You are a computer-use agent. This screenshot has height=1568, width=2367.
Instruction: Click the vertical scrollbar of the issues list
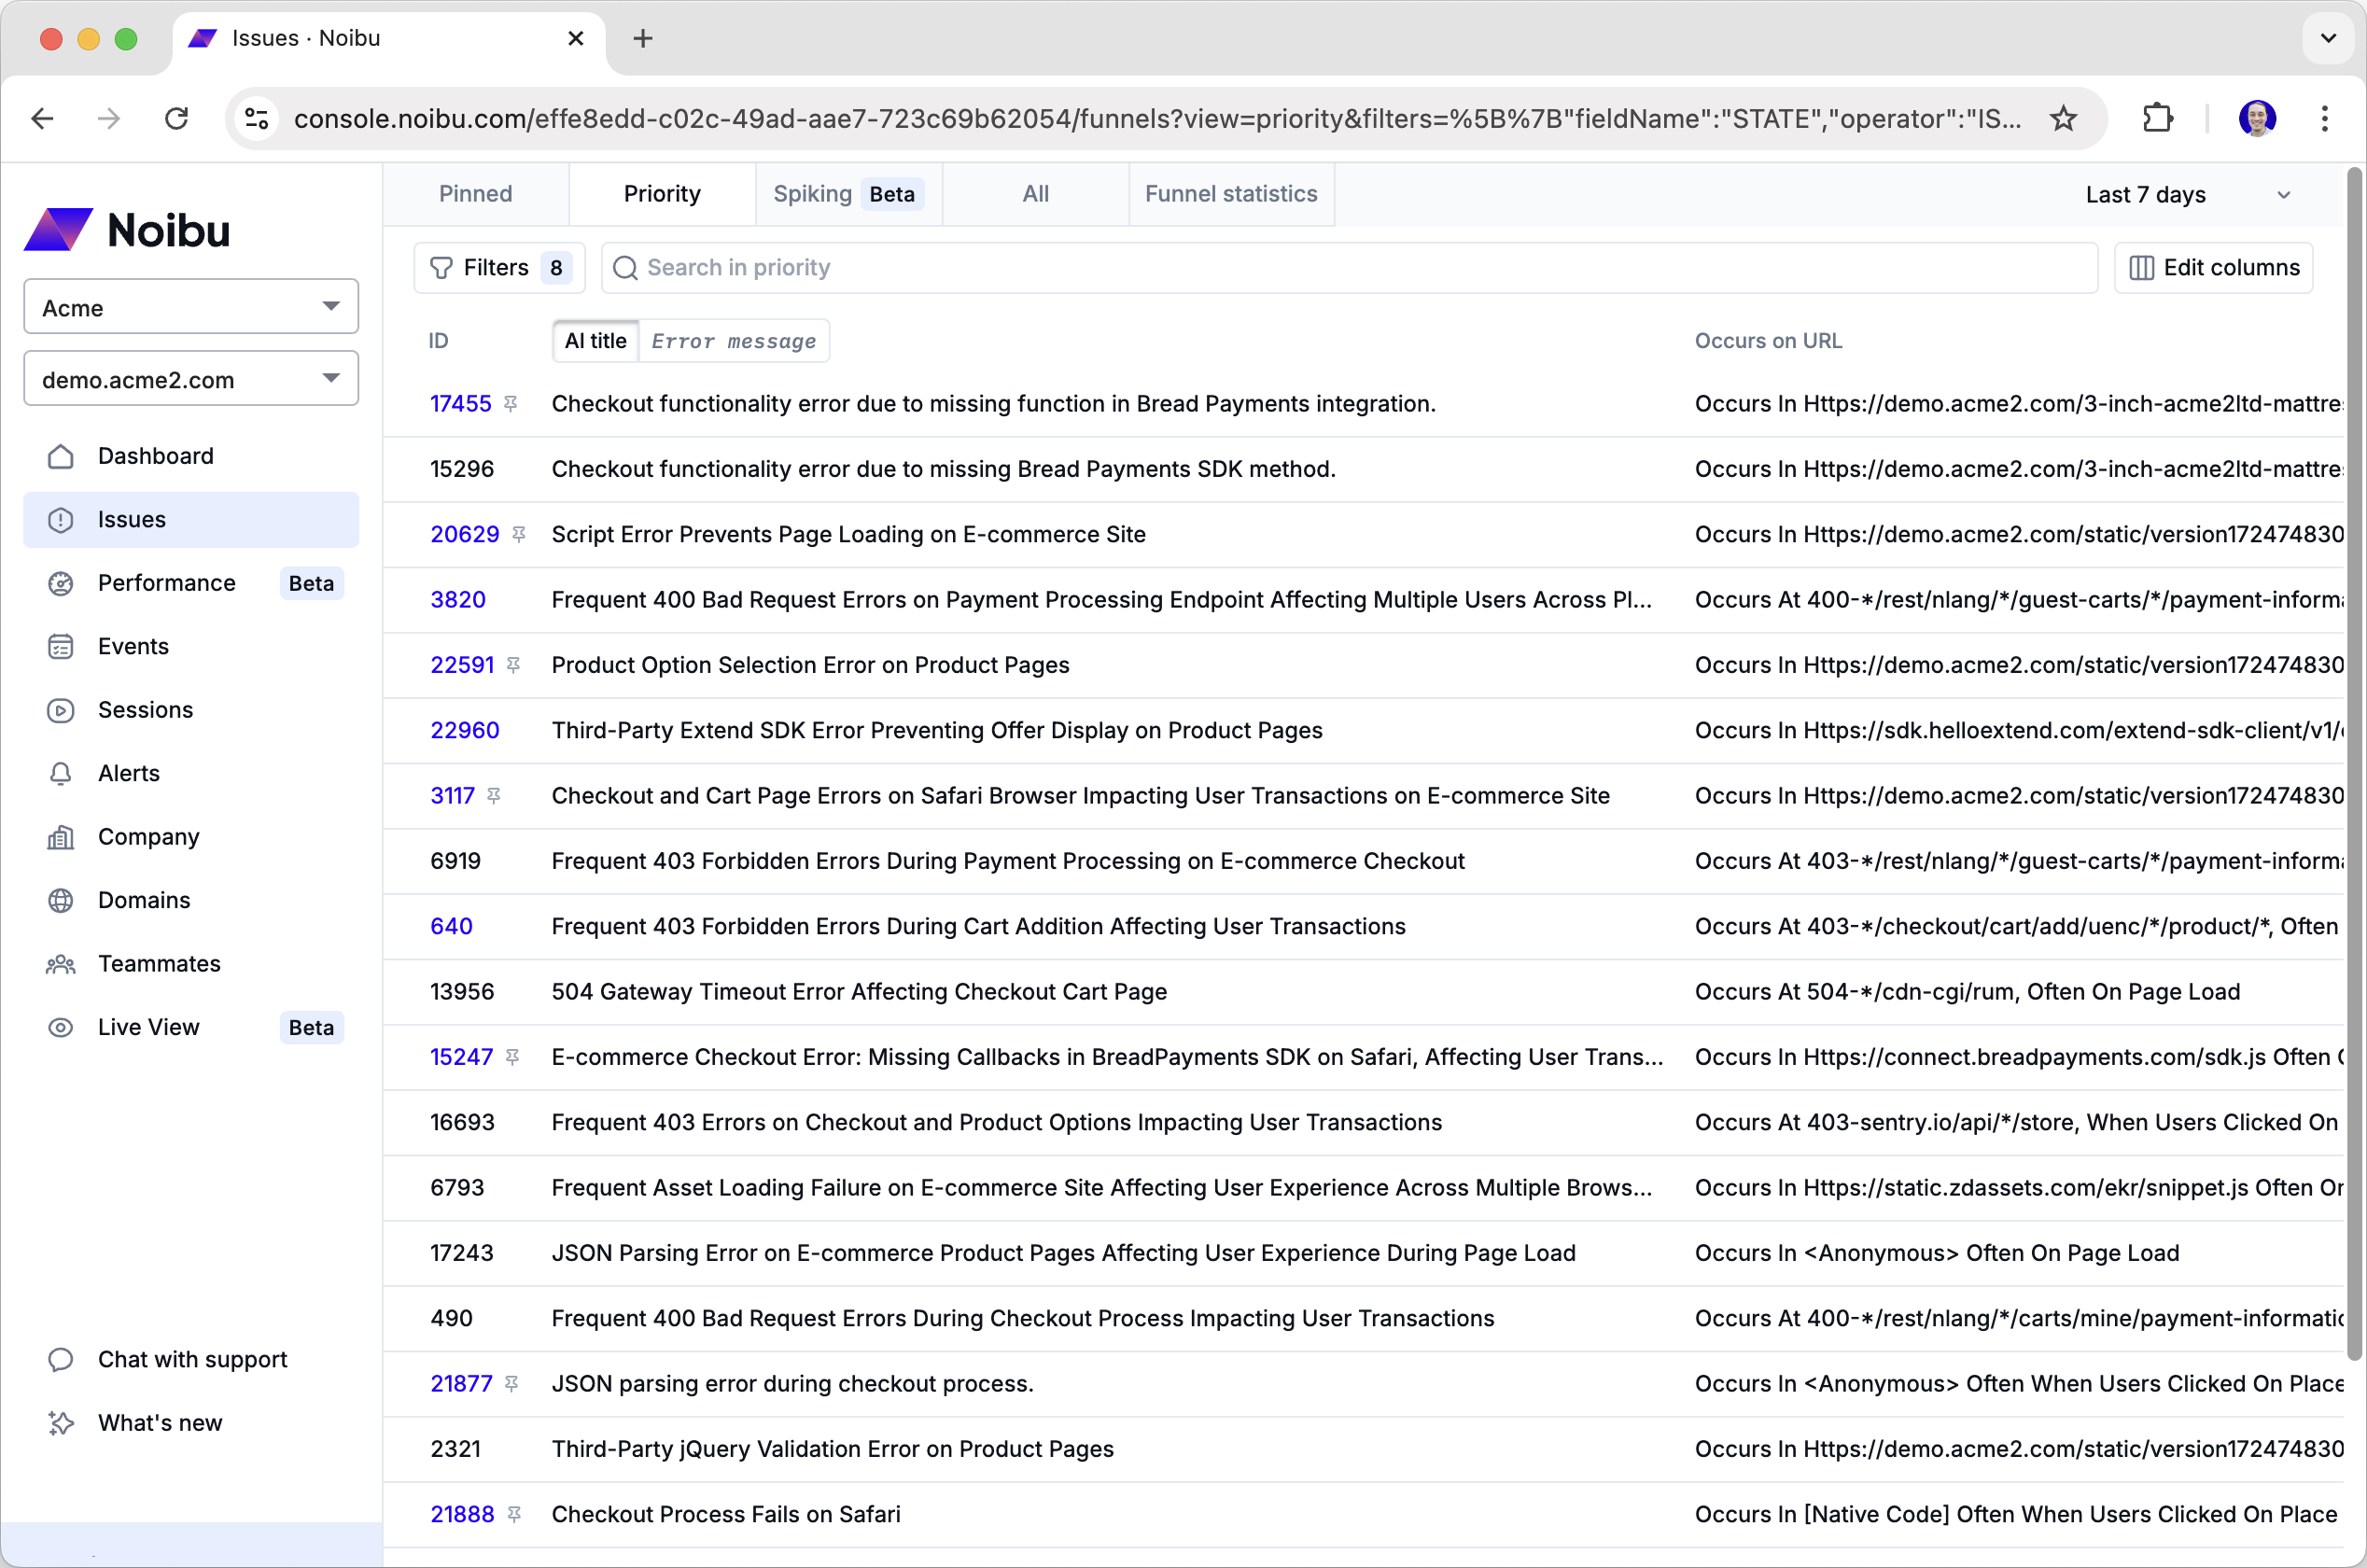(2354, 760)
